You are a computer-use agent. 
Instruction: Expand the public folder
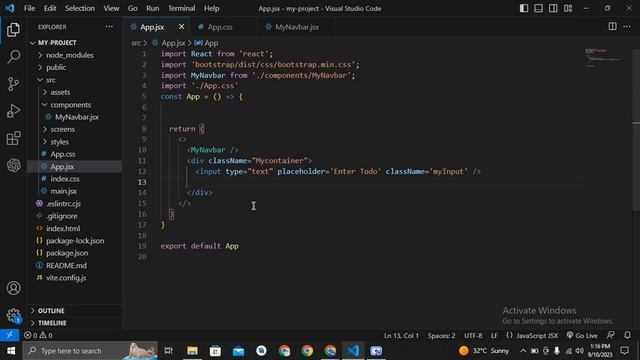[75, 67]
